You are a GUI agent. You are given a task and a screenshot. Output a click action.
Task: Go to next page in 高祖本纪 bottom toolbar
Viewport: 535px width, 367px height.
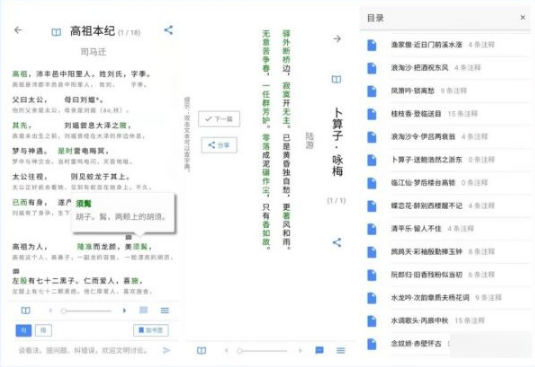tap(124, 310)
